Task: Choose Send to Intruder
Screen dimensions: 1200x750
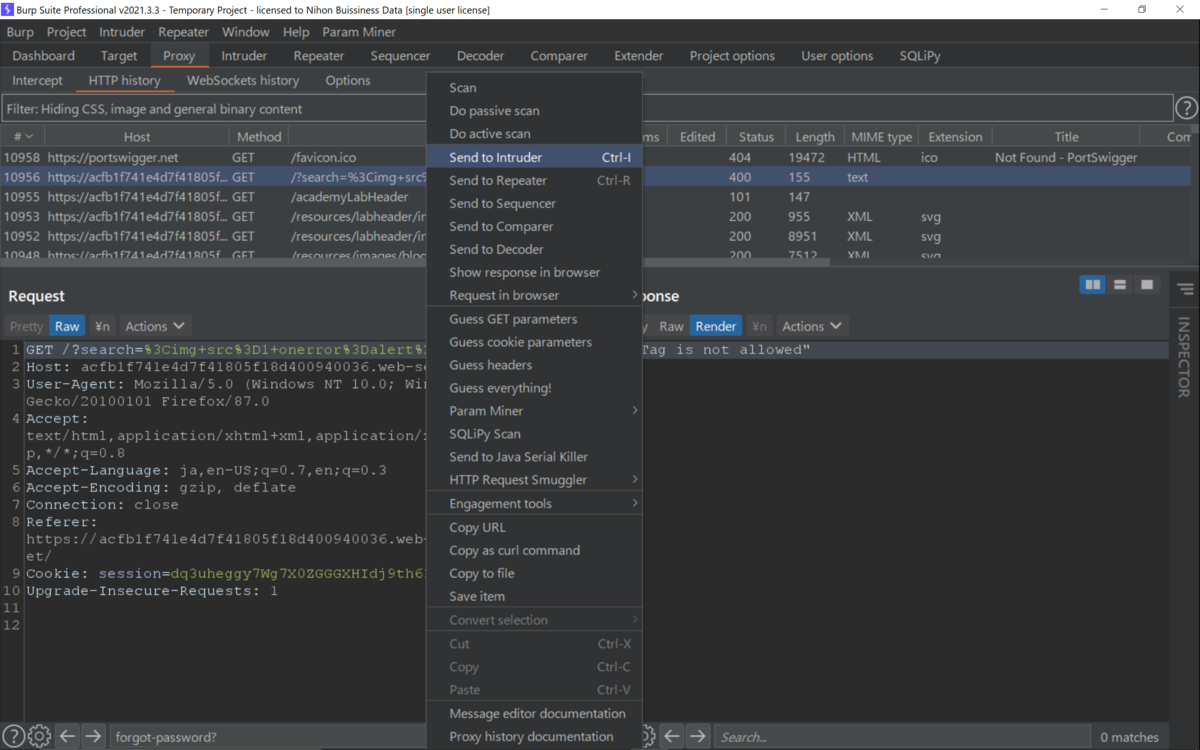Action: tap(534, 157)
